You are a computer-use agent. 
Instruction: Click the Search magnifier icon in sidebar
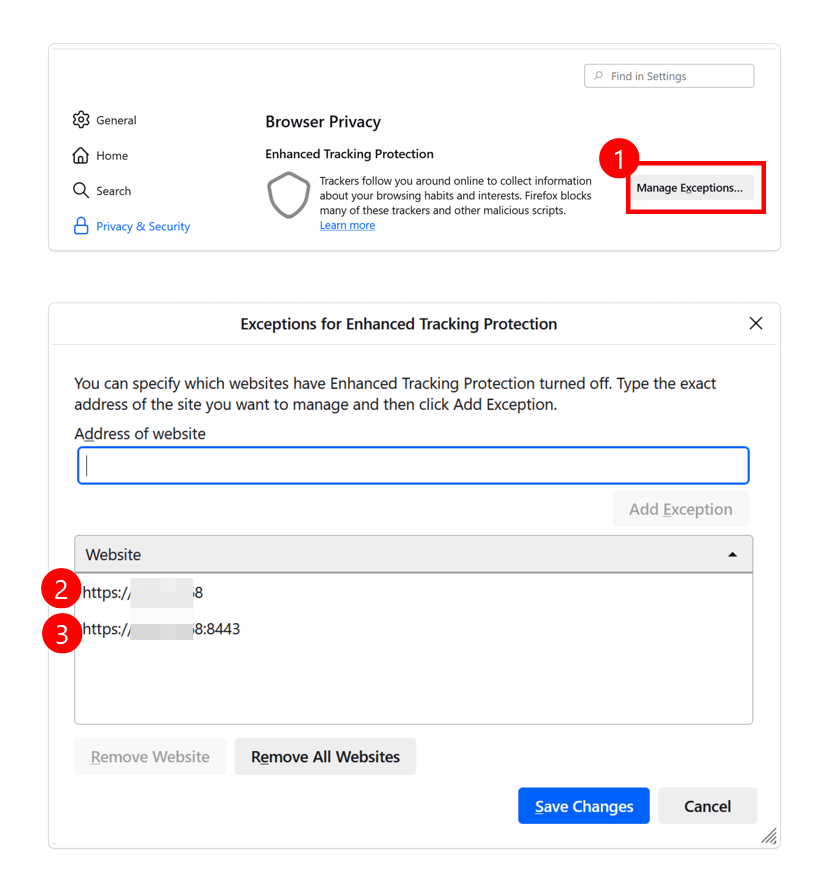click(x=81, y=190)
